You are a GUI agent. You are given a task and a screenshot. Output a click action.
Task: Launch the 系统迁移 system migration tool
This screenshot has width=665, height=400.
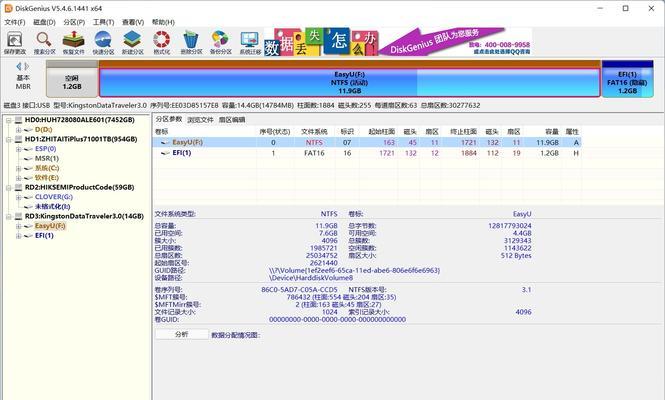tap(250, 42)
